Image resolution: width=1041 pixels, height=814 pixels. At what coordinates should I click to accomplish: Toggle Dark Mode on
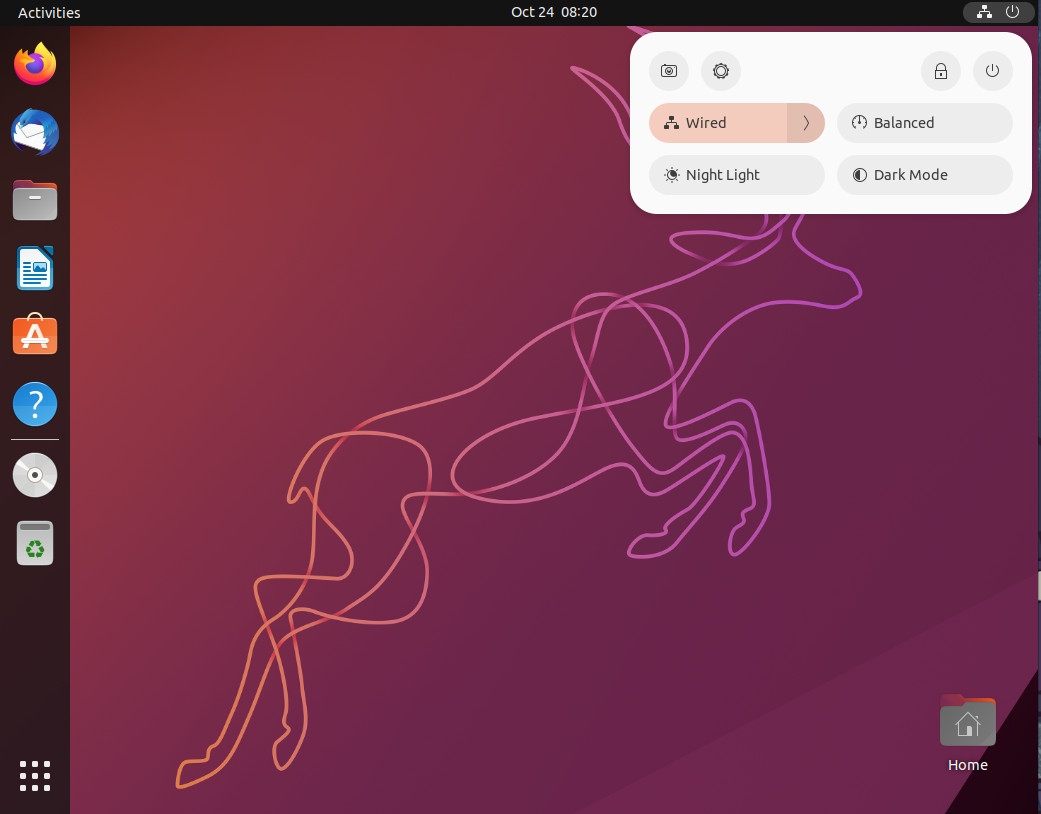925,175
